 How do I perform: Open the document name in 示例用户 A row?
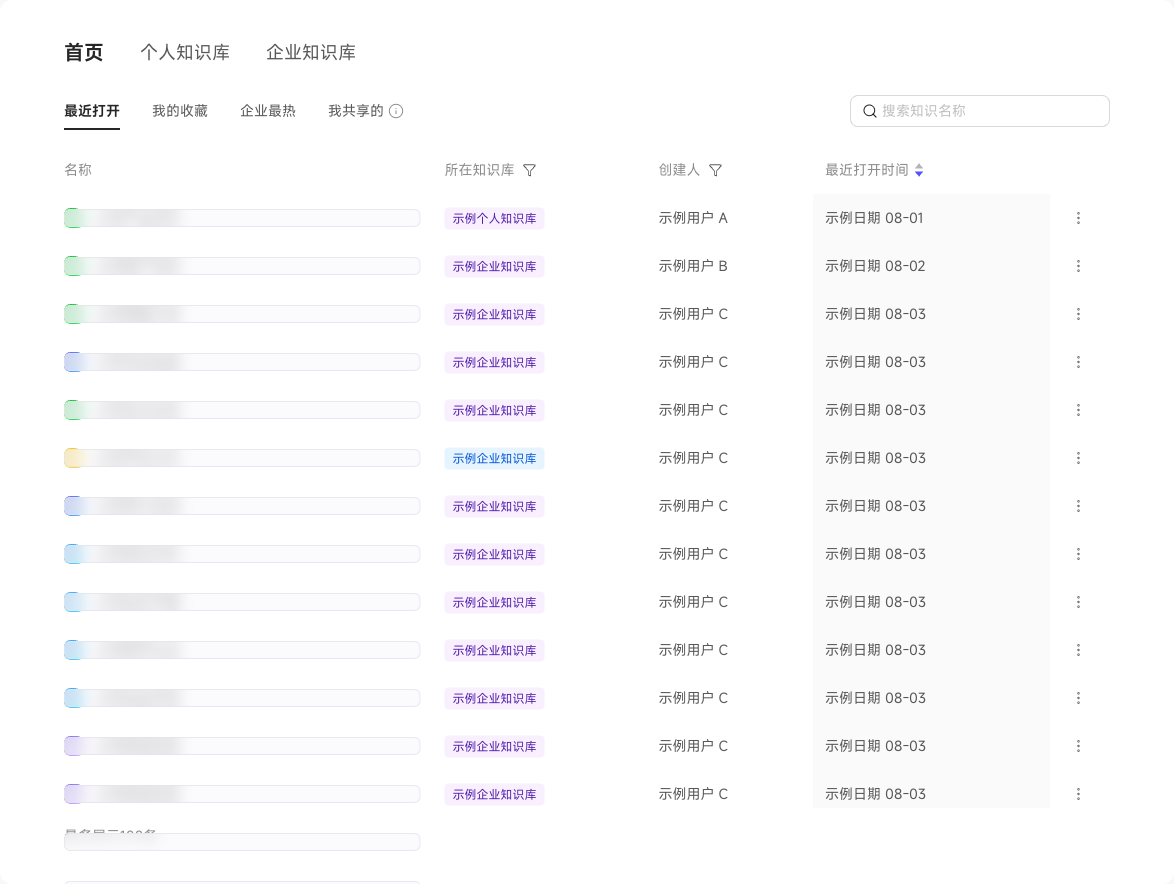click(242, 218)
